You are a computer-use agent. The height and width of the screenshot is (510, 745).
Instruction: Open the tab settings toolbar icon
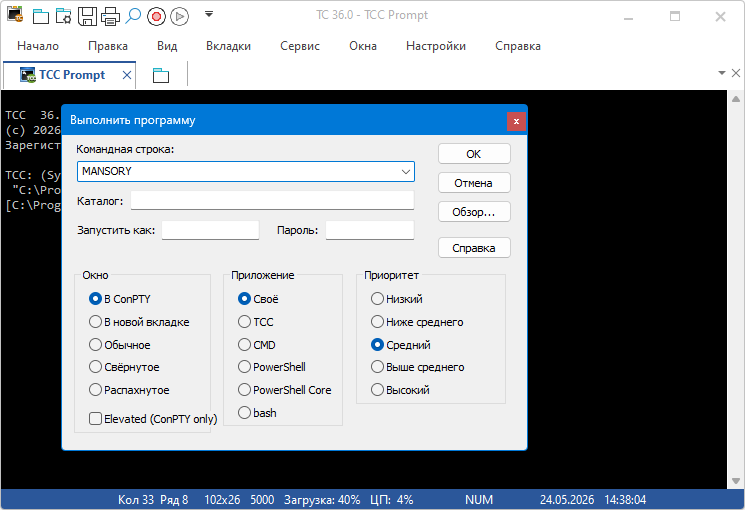click(x=63, y=16)
